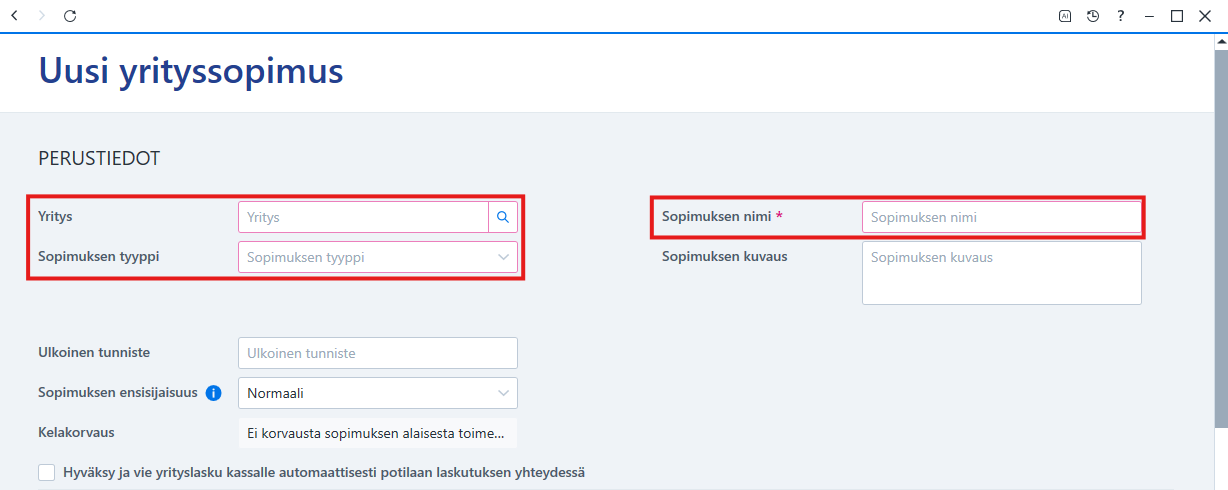
Task: Maximize the application window
Action: 1177,16
